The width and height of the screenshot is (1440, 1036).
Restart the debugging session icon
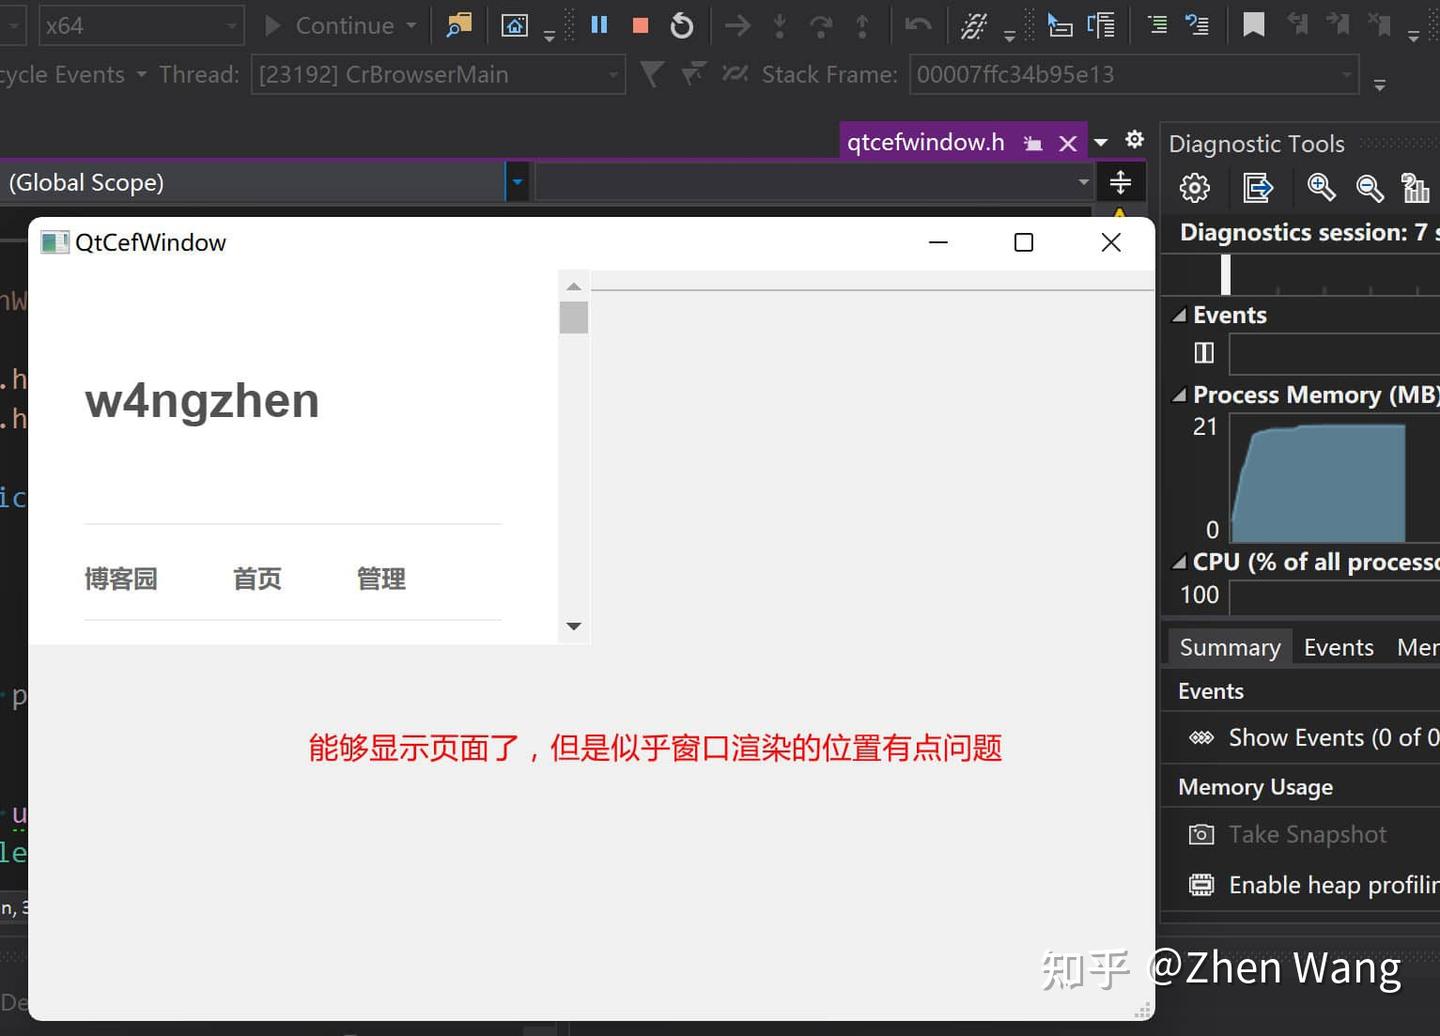click(x=681, y=25)
